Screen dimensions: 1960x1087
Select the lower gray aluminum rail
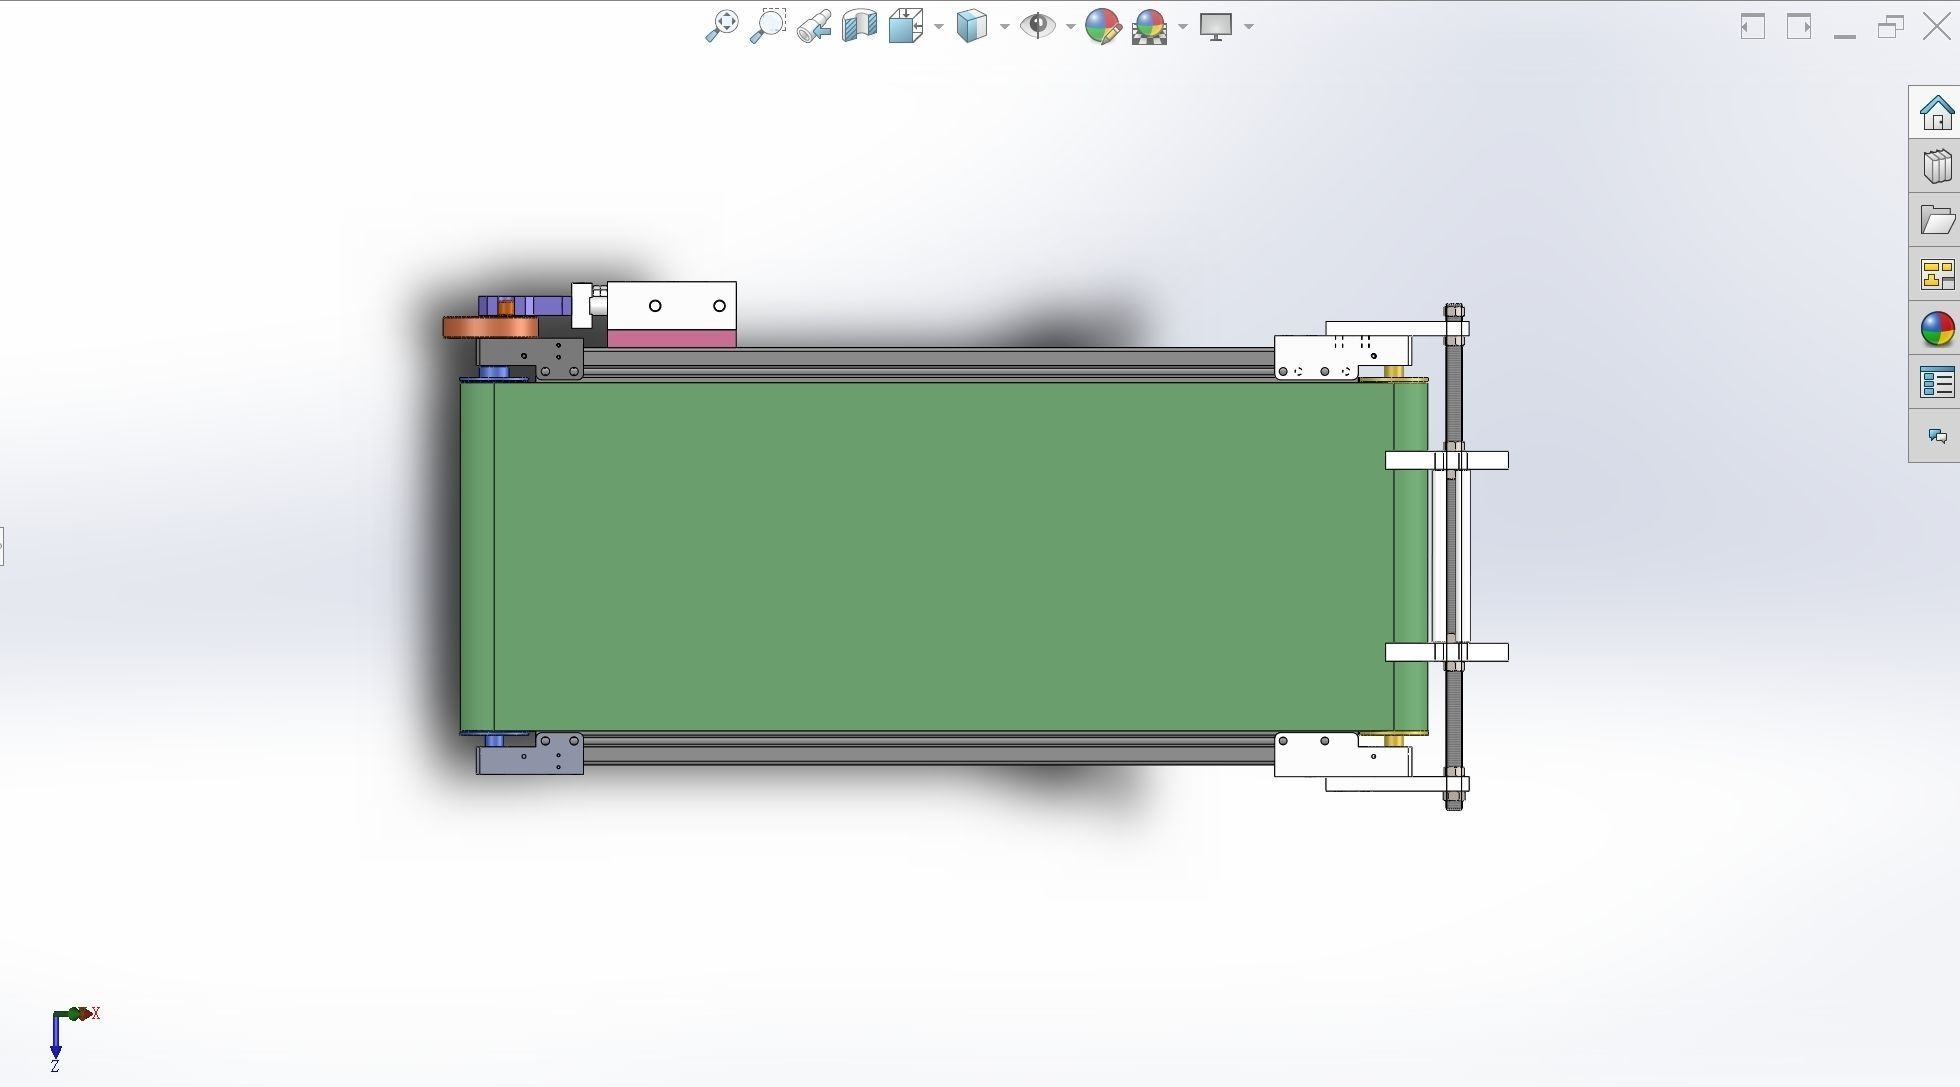pos(928,750)
